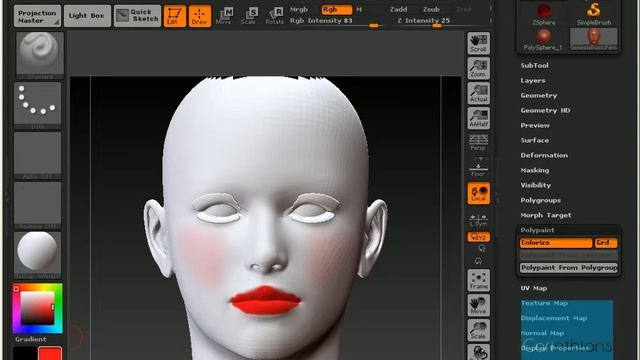Expand the Geometry HD palette
This screenshot has width=640, height=360.
(545, 110)
